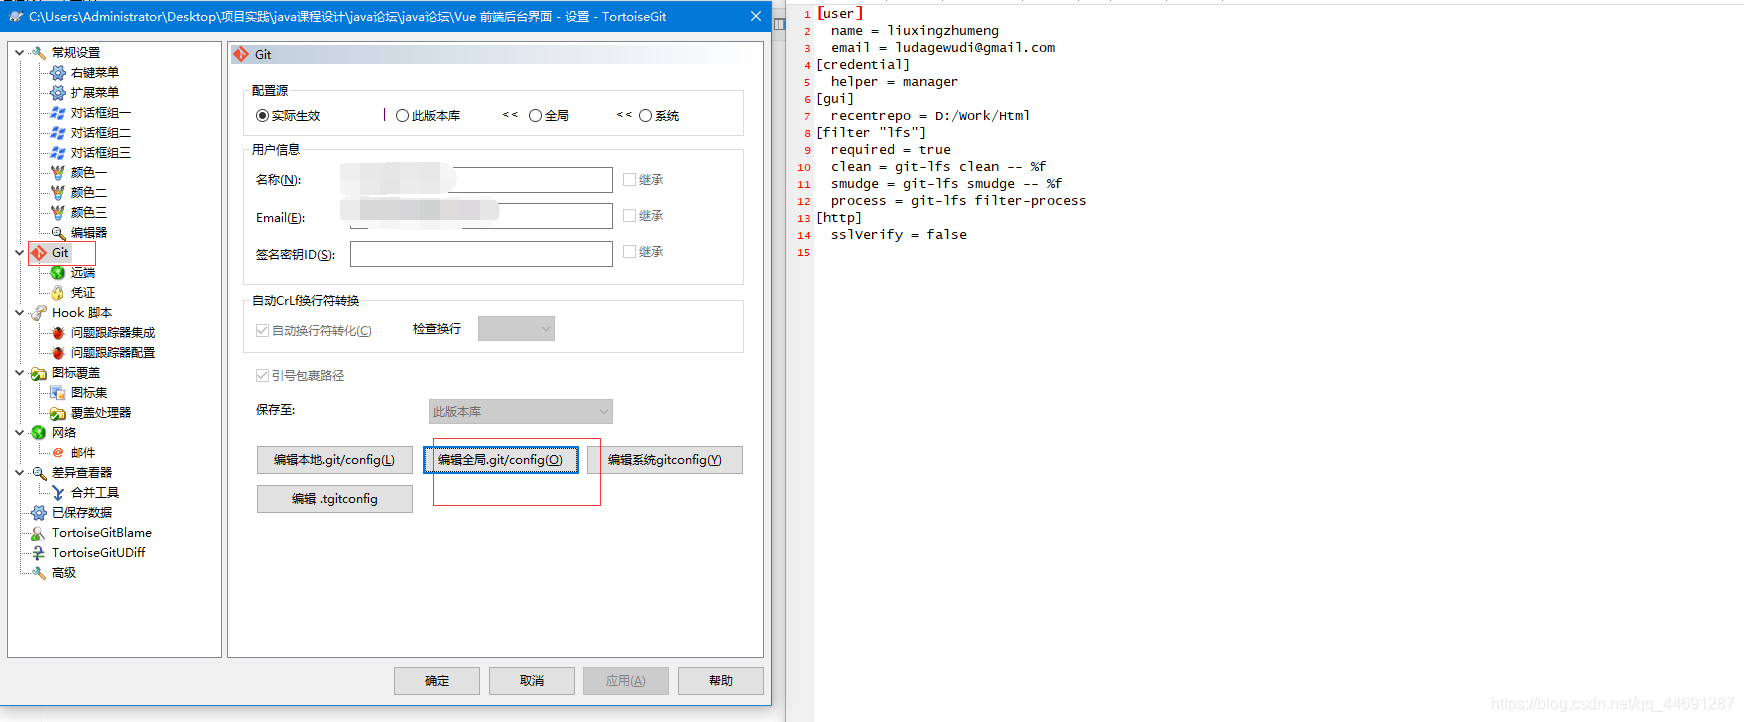Select the 扩展菜单 gear icon

58,93
